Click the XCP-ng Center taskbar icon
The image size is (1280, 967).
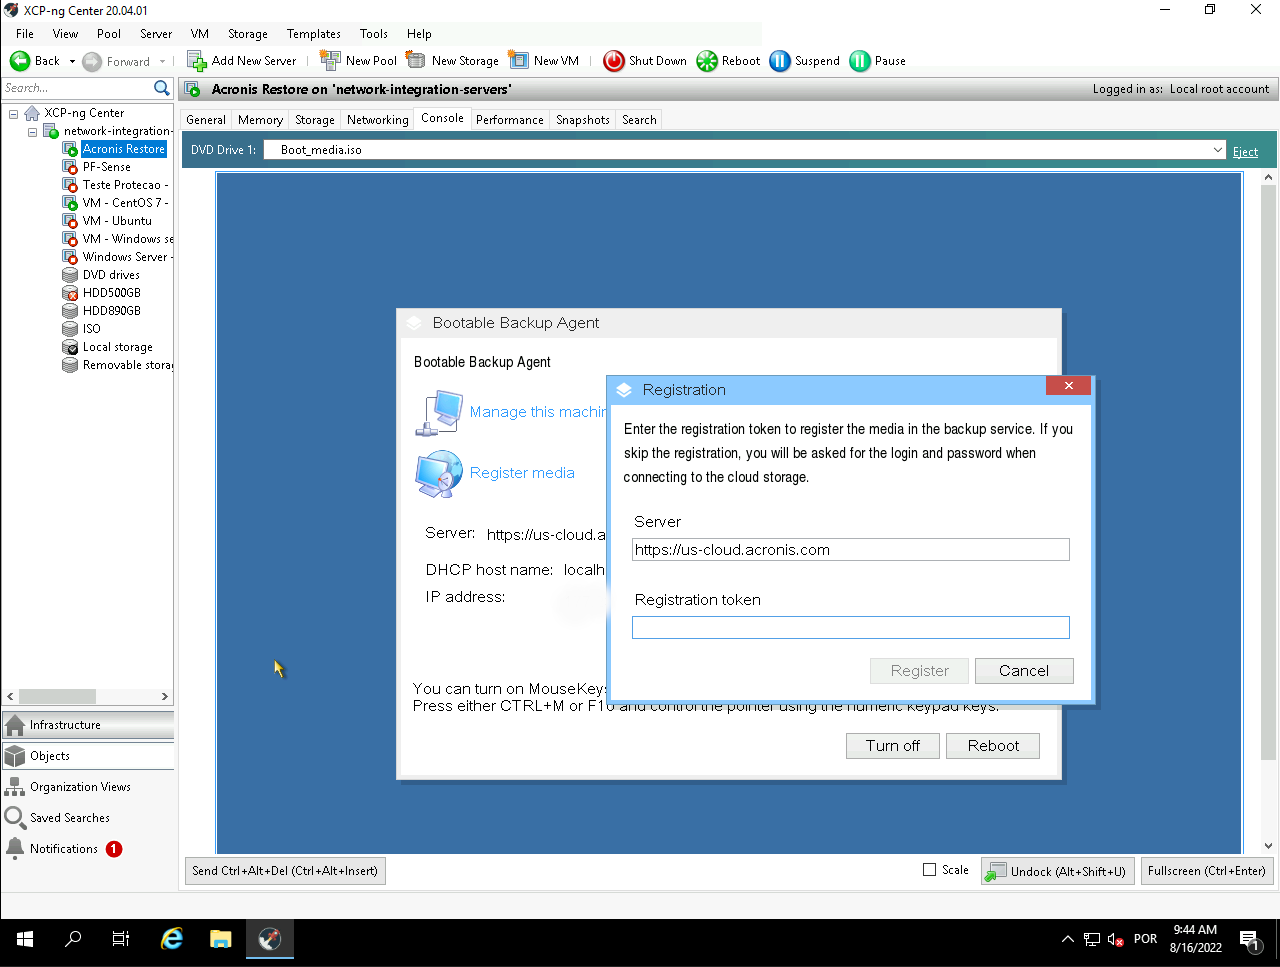click(x=269, y=939)
